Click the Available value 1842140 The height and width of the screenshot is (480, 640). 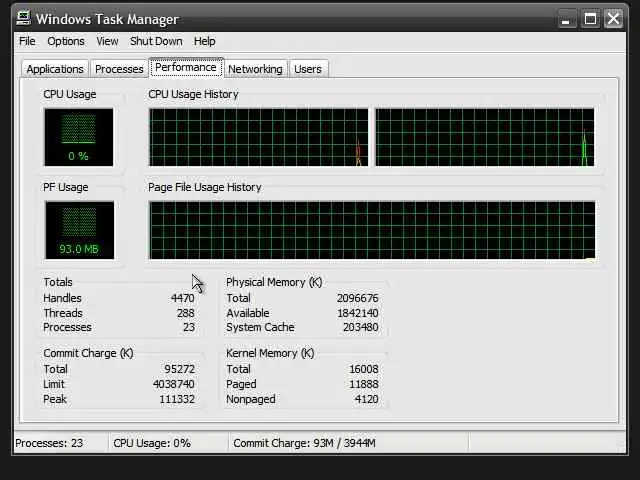pos(358,313)
